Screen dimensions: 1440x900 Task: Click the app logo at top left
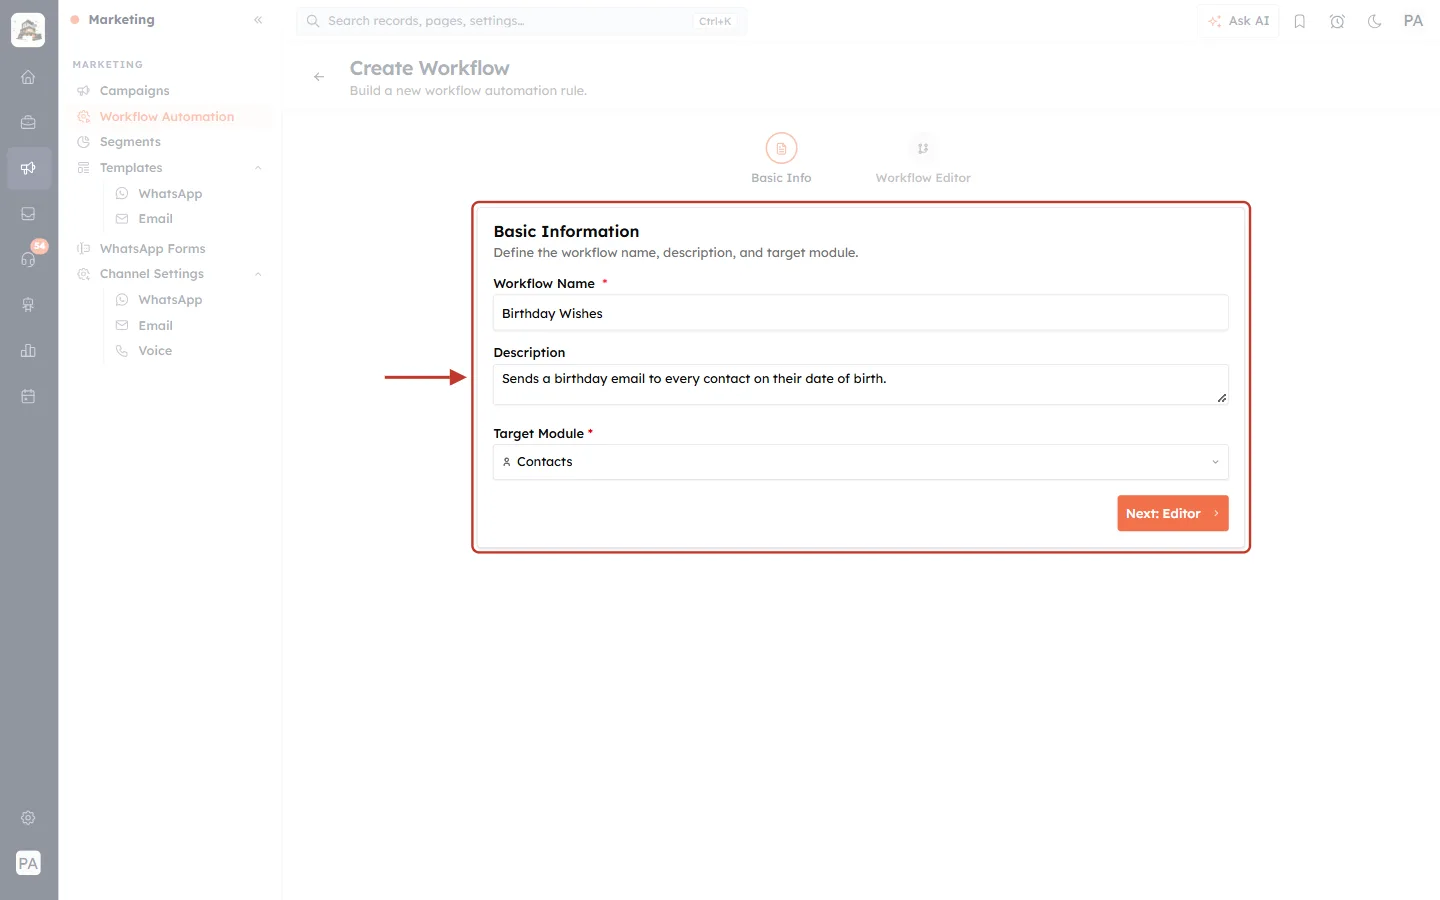point(28,30)
